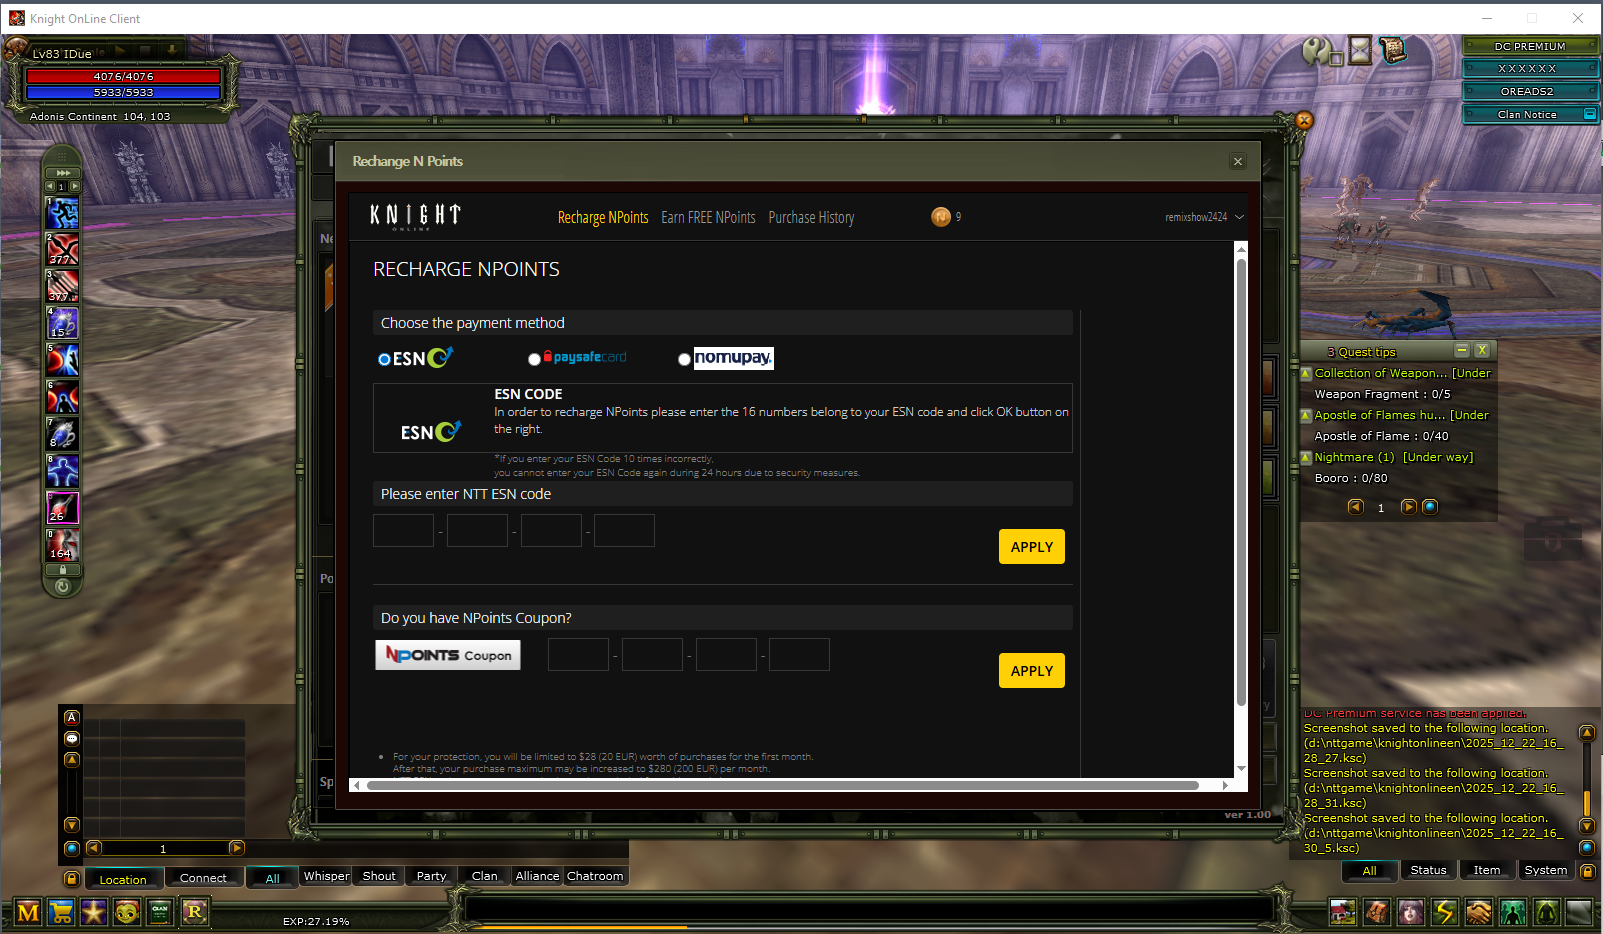The width and height of the screenshot is (1603, 934).
Task: Apply the NTT ESN code
Action: click(x=1032, y=547)
